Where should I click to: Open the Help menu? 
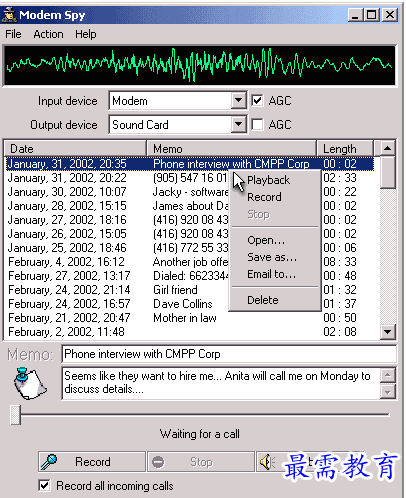click(x=86, y=34)
